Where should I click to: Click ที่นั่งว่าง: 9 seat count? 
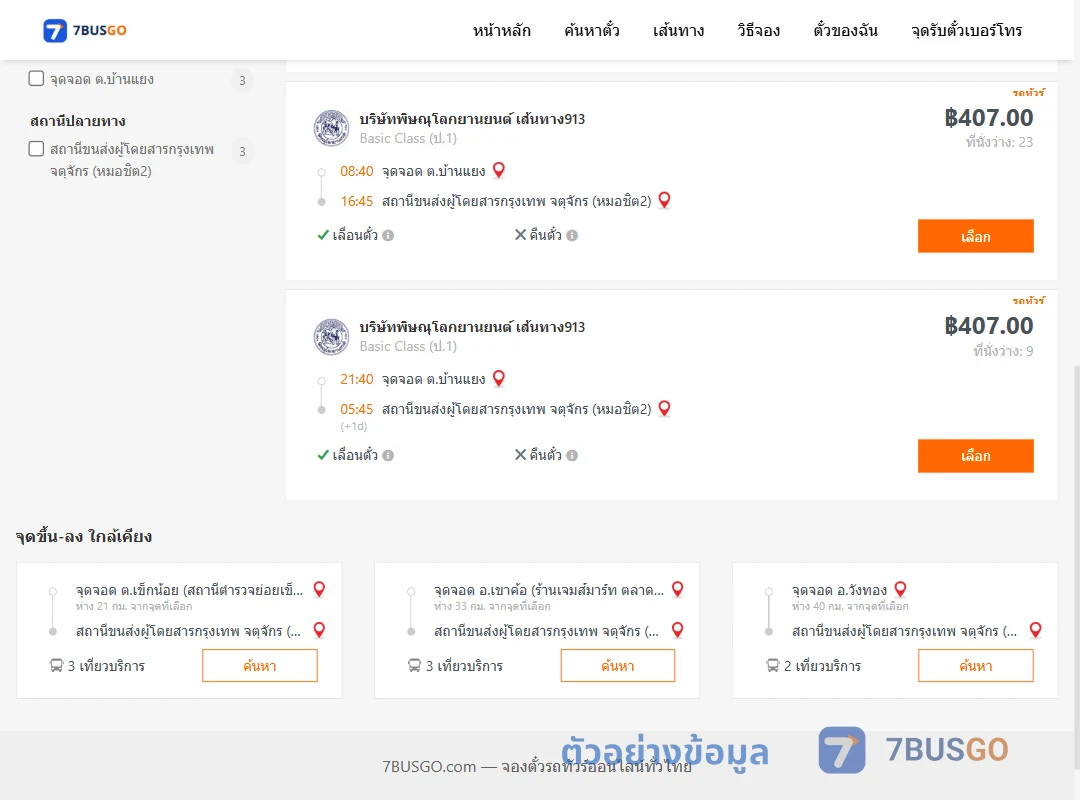click(1003, 351)
